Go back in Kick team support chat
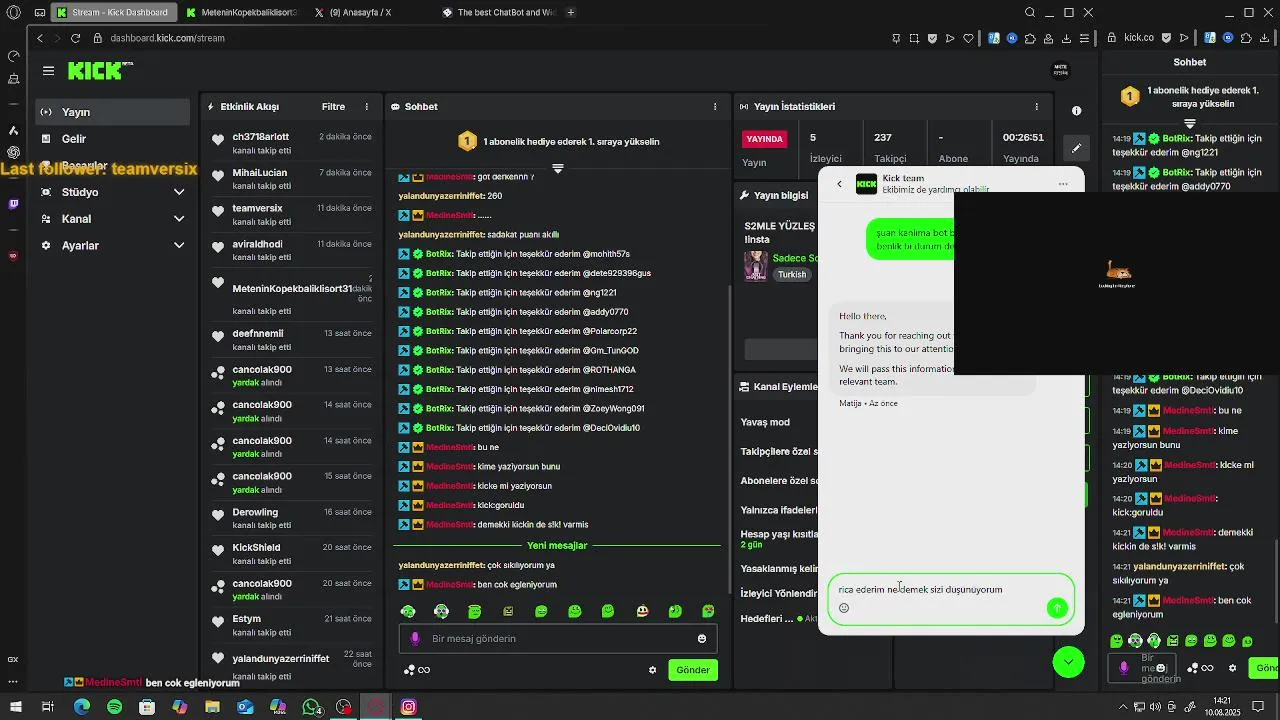The height and width of the screenshot is (720, 1280). [839, 184]
